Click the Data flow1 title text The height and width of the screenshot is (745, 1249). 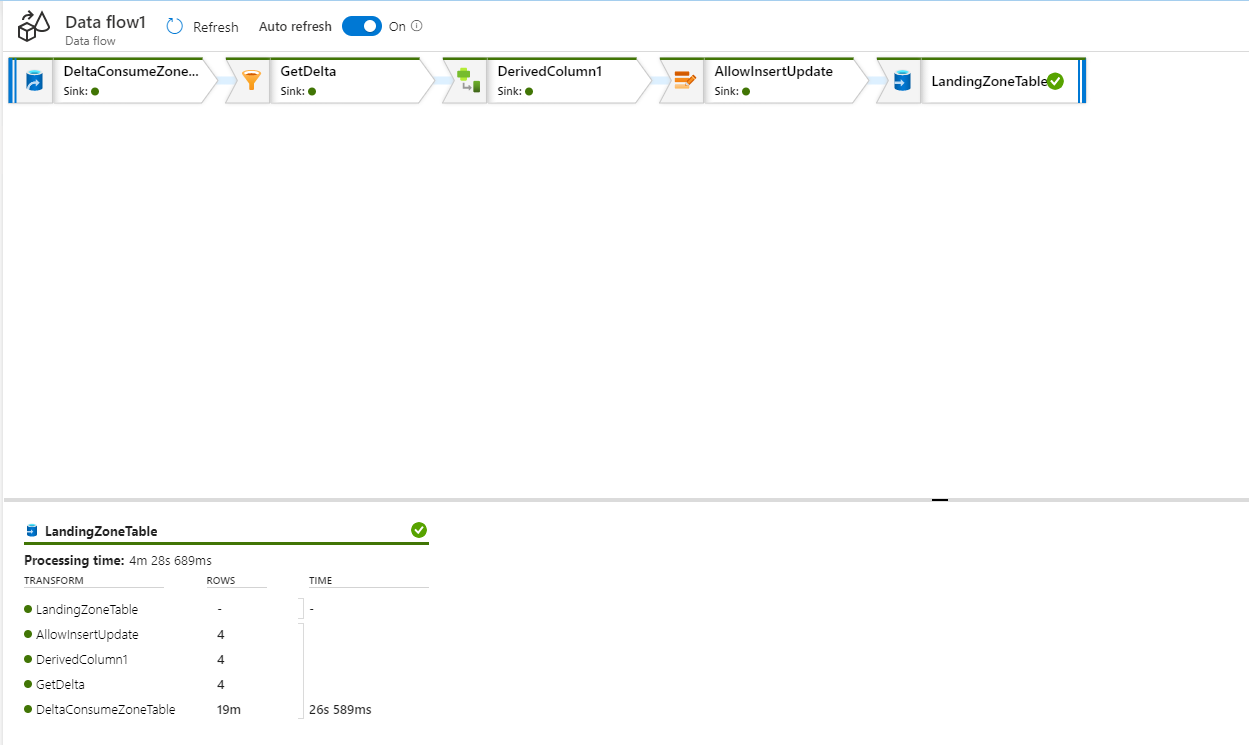coord(105,21)
